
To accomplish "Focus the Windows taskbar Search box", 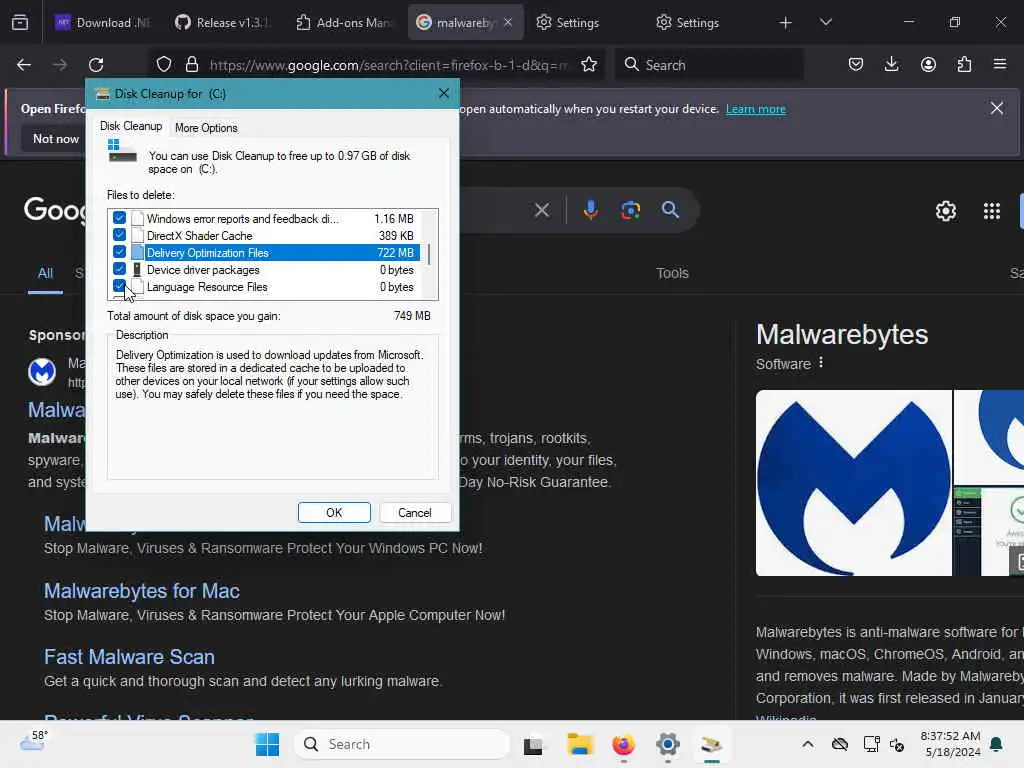I will tap(402, 744).
